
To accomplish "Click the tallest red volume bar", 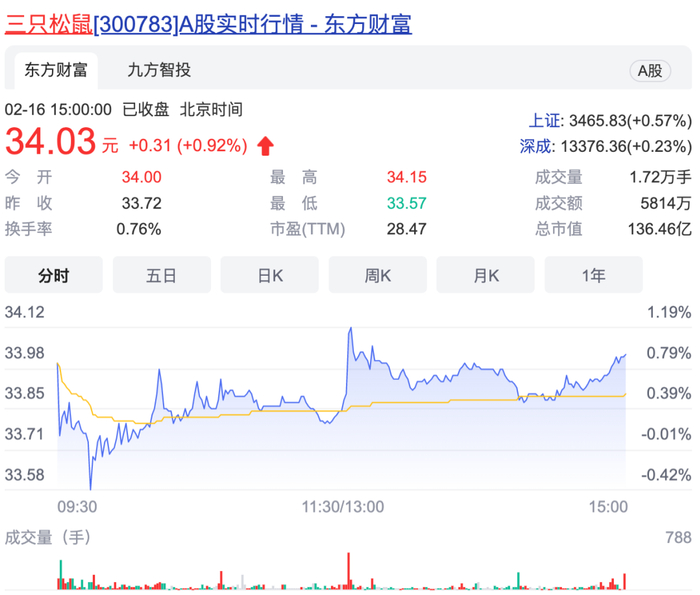I will (349, 571).
